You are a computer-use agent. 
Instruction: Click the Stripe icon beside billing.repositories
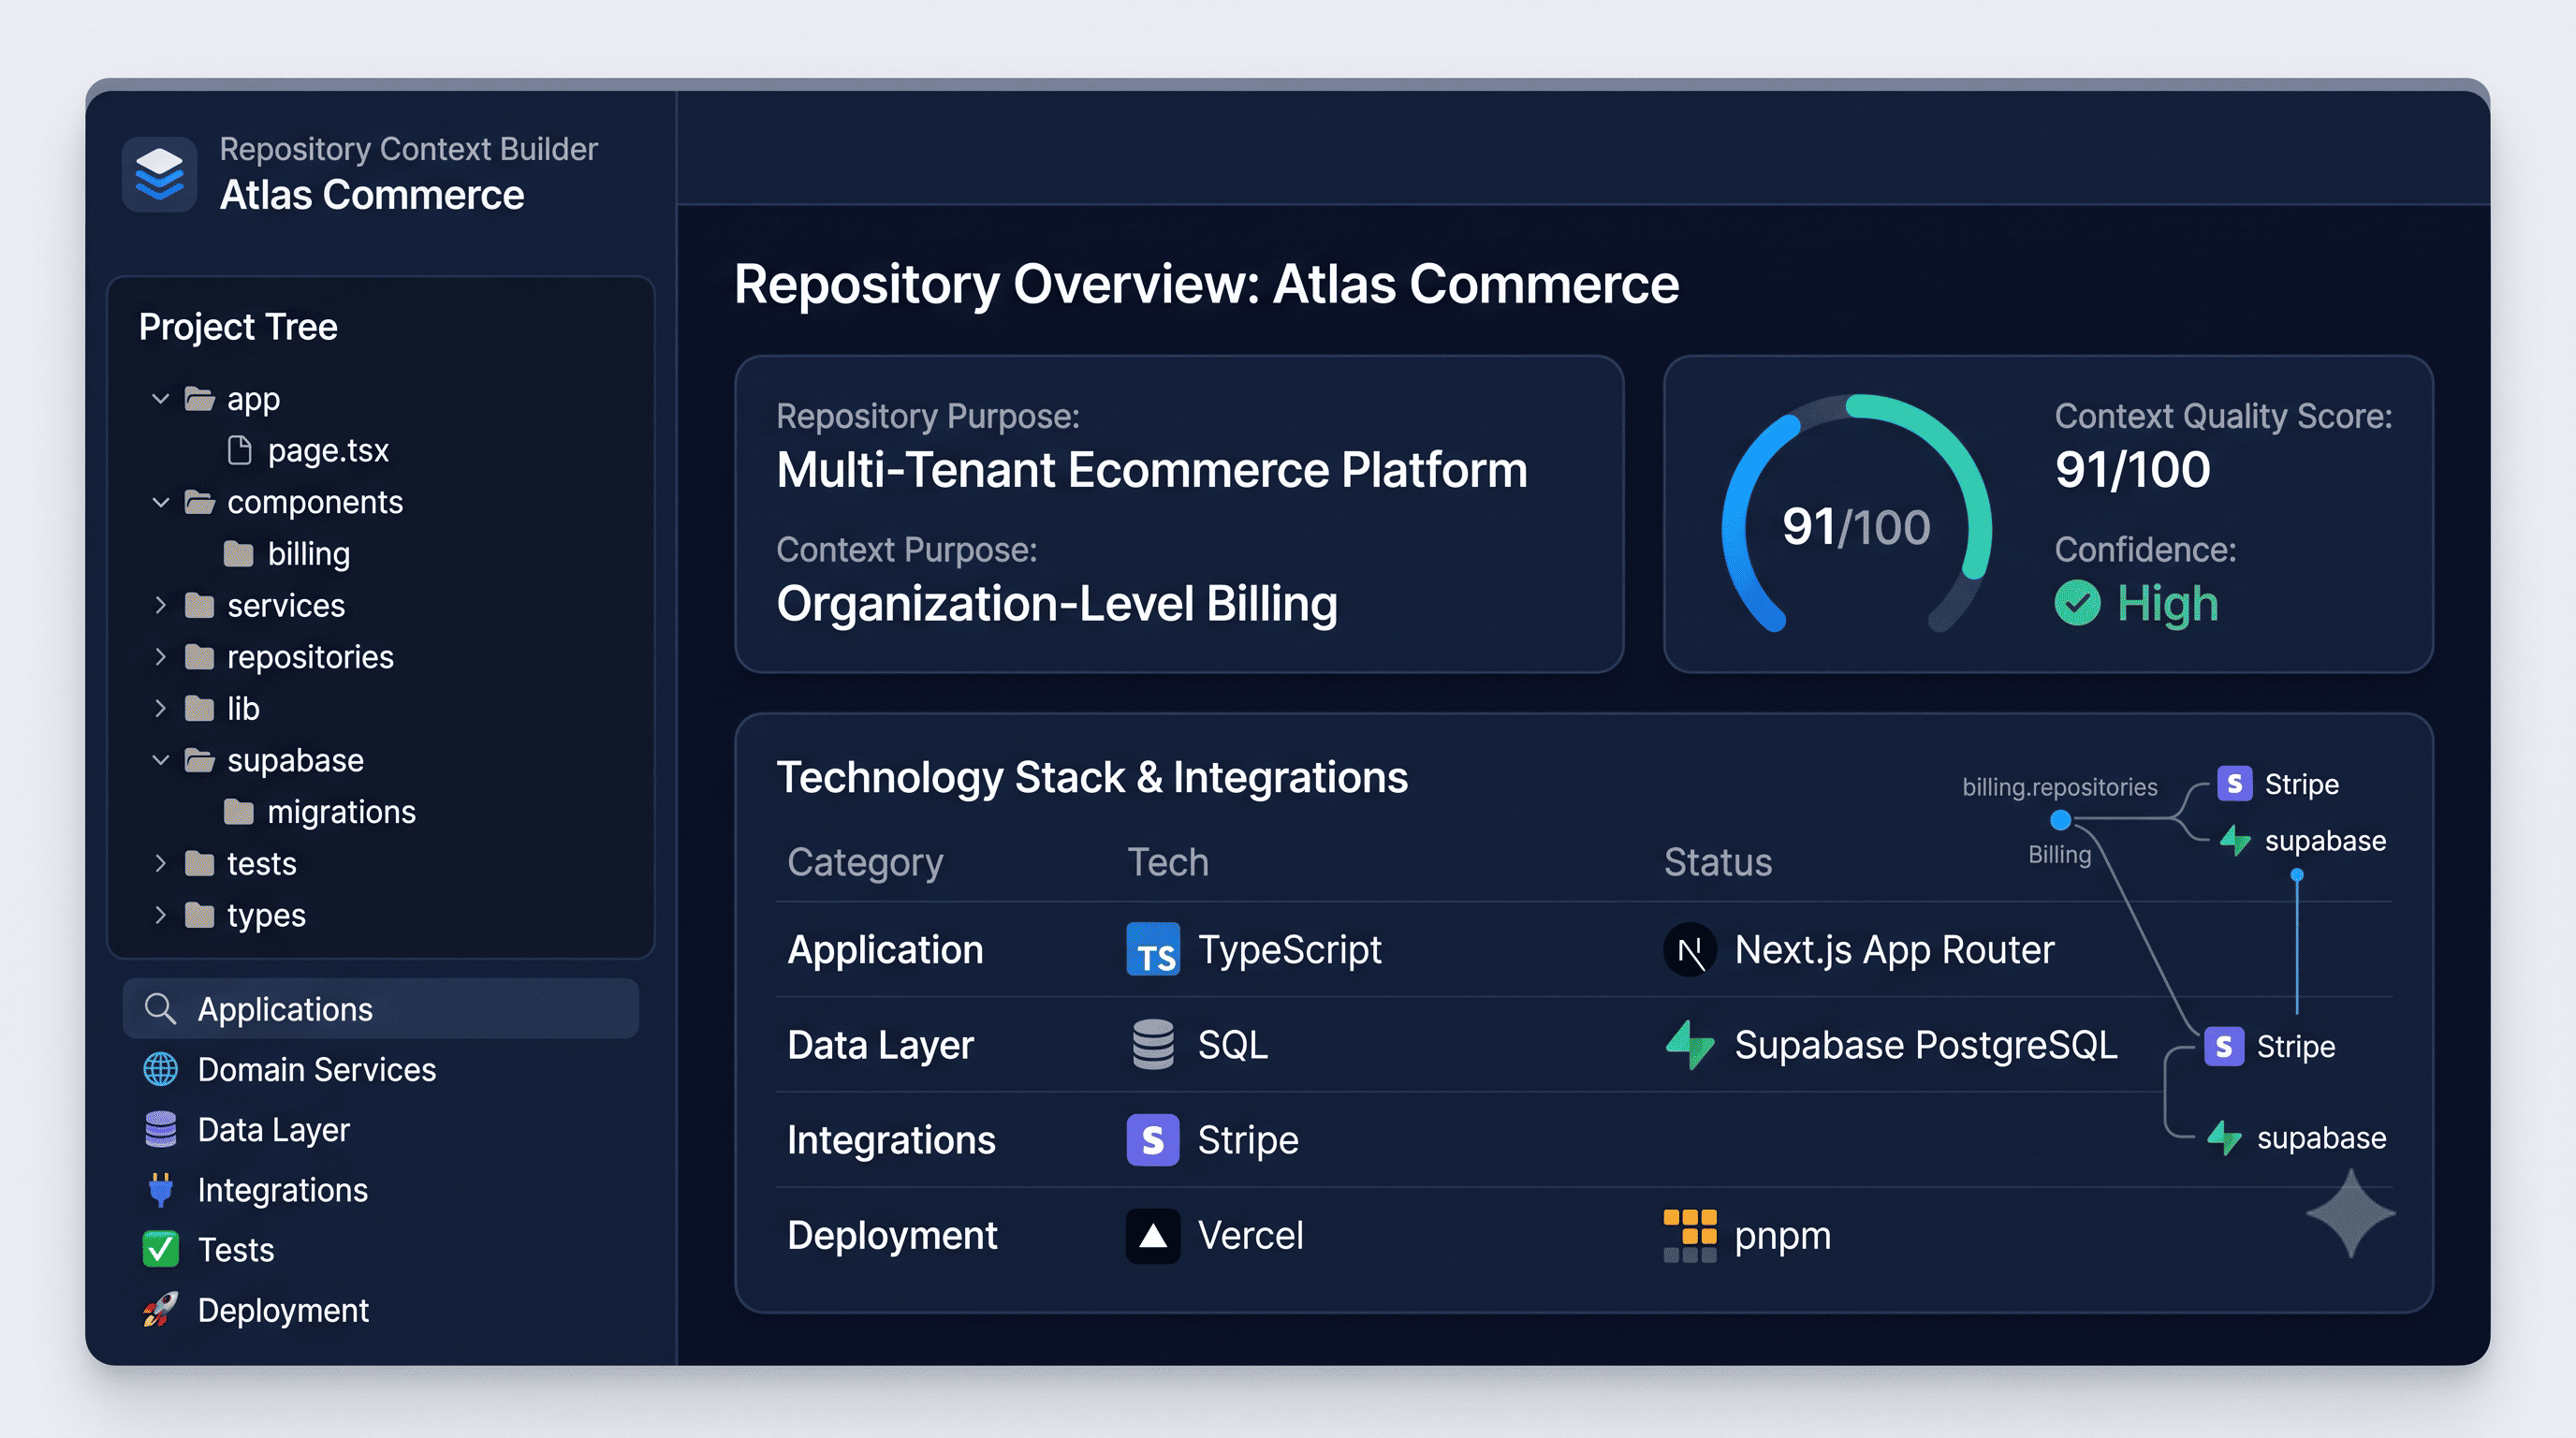coord(2234,784)
